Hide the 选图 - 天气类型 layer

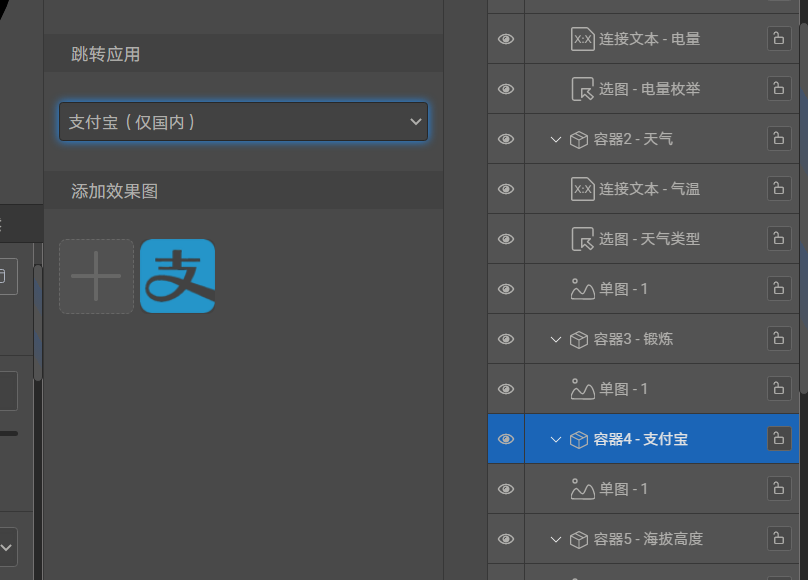coord(506,239)
